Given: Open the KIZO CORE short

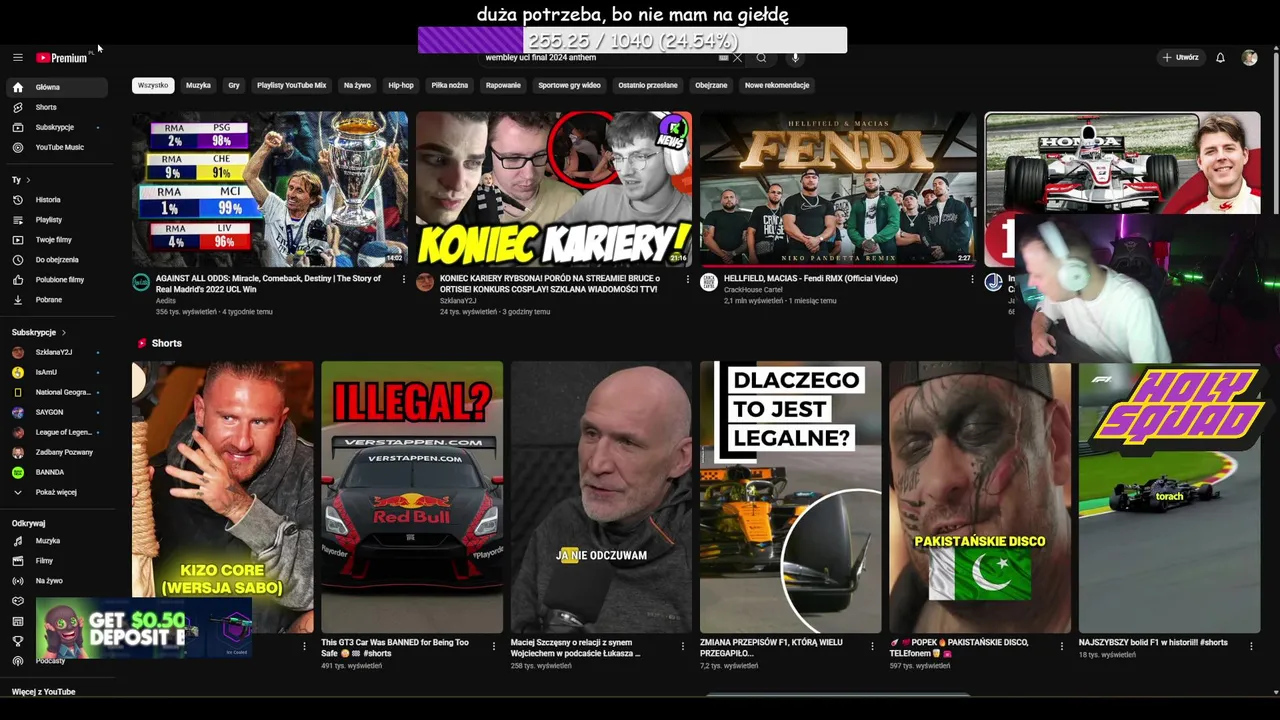Looking at the screenshot, I should coord(223,497).
